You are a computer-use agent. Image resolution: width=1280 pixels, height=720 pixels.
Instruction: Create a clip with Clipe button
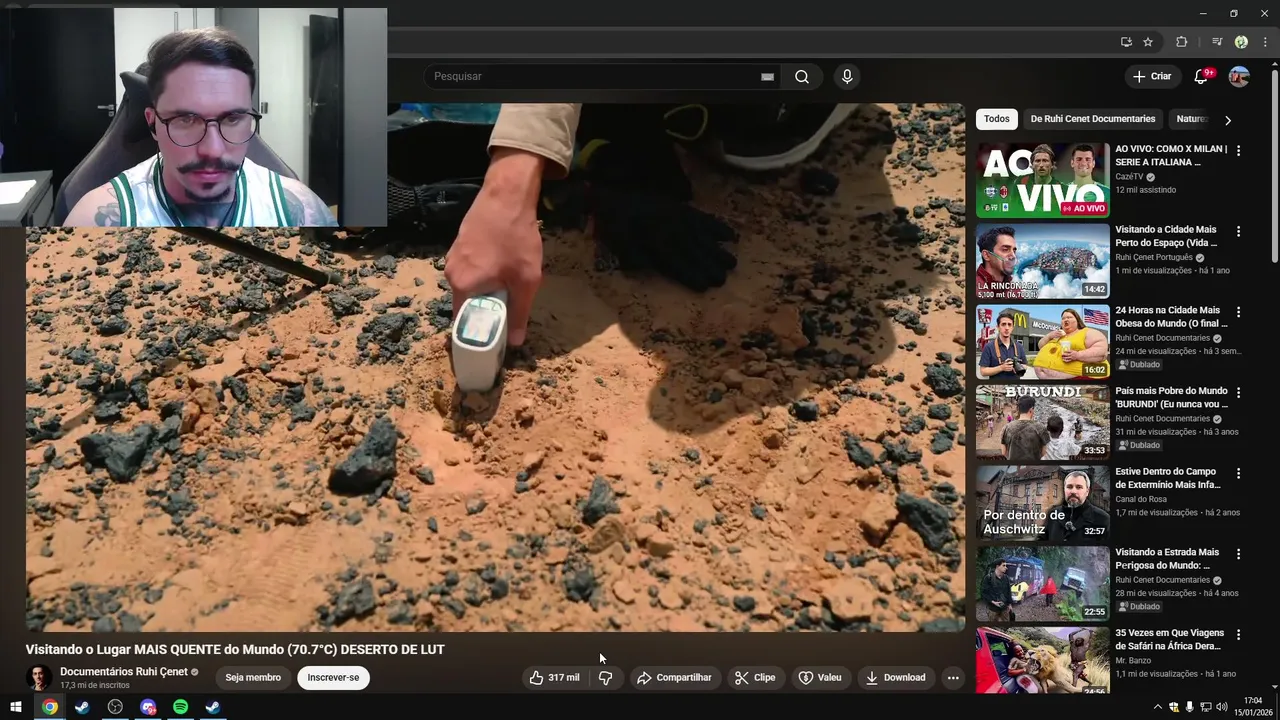point(755,678)
